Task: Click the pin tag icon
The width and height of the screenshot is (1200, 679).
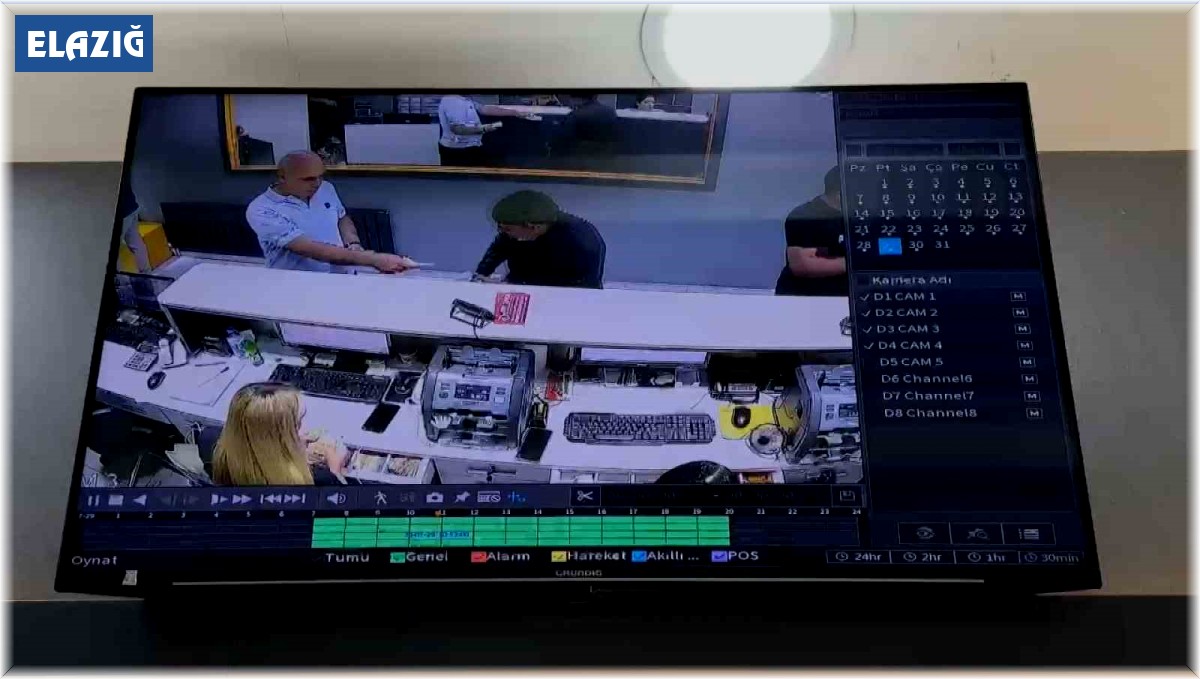Action: click(461, 497)
